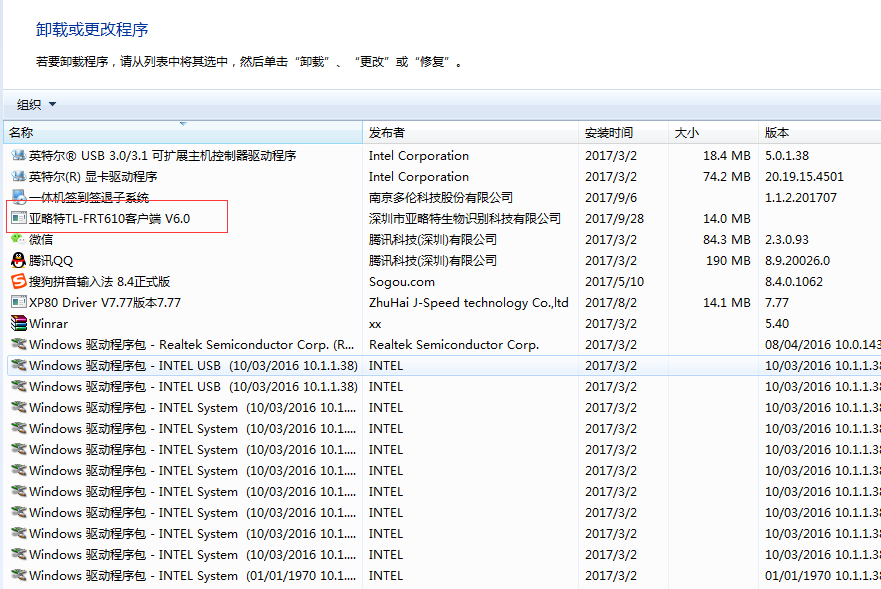881x589 pixels.
Task: Click the 一体机签到签退子系统 program icon
Action: [x=19, y=197]
